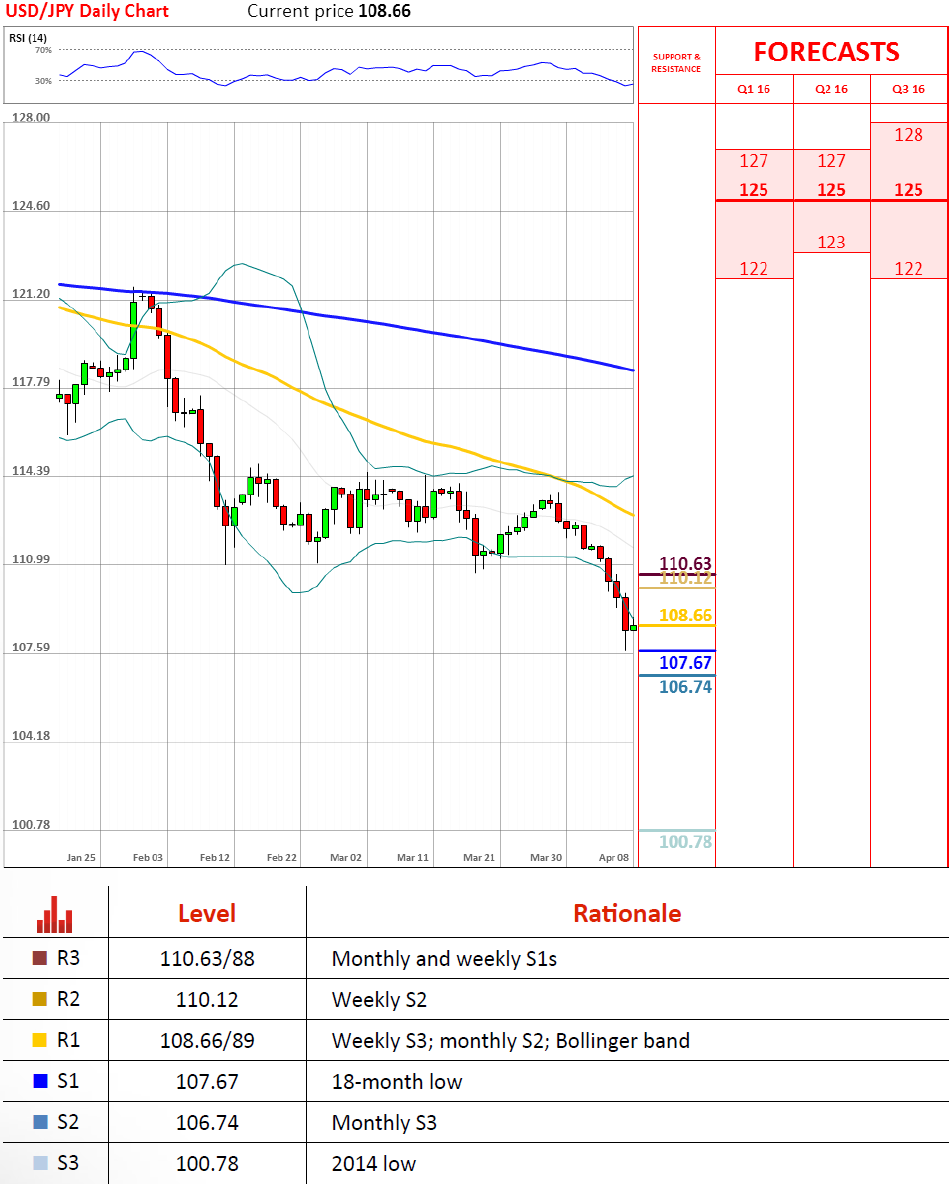Viewport: 952px width, 1184px height.
Task: Click the 123 forecast in Q2 16
Action: coord(831,242)
